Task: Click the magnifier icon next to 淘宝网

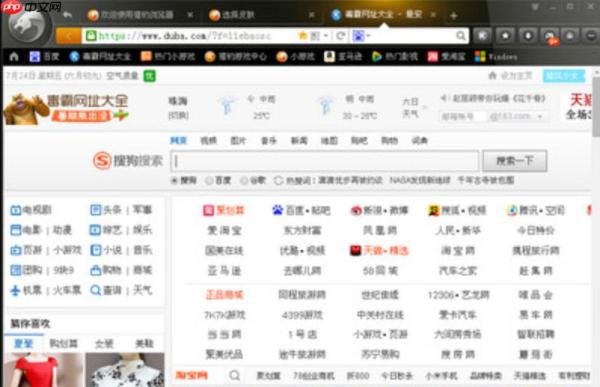Action: [235, 375]
